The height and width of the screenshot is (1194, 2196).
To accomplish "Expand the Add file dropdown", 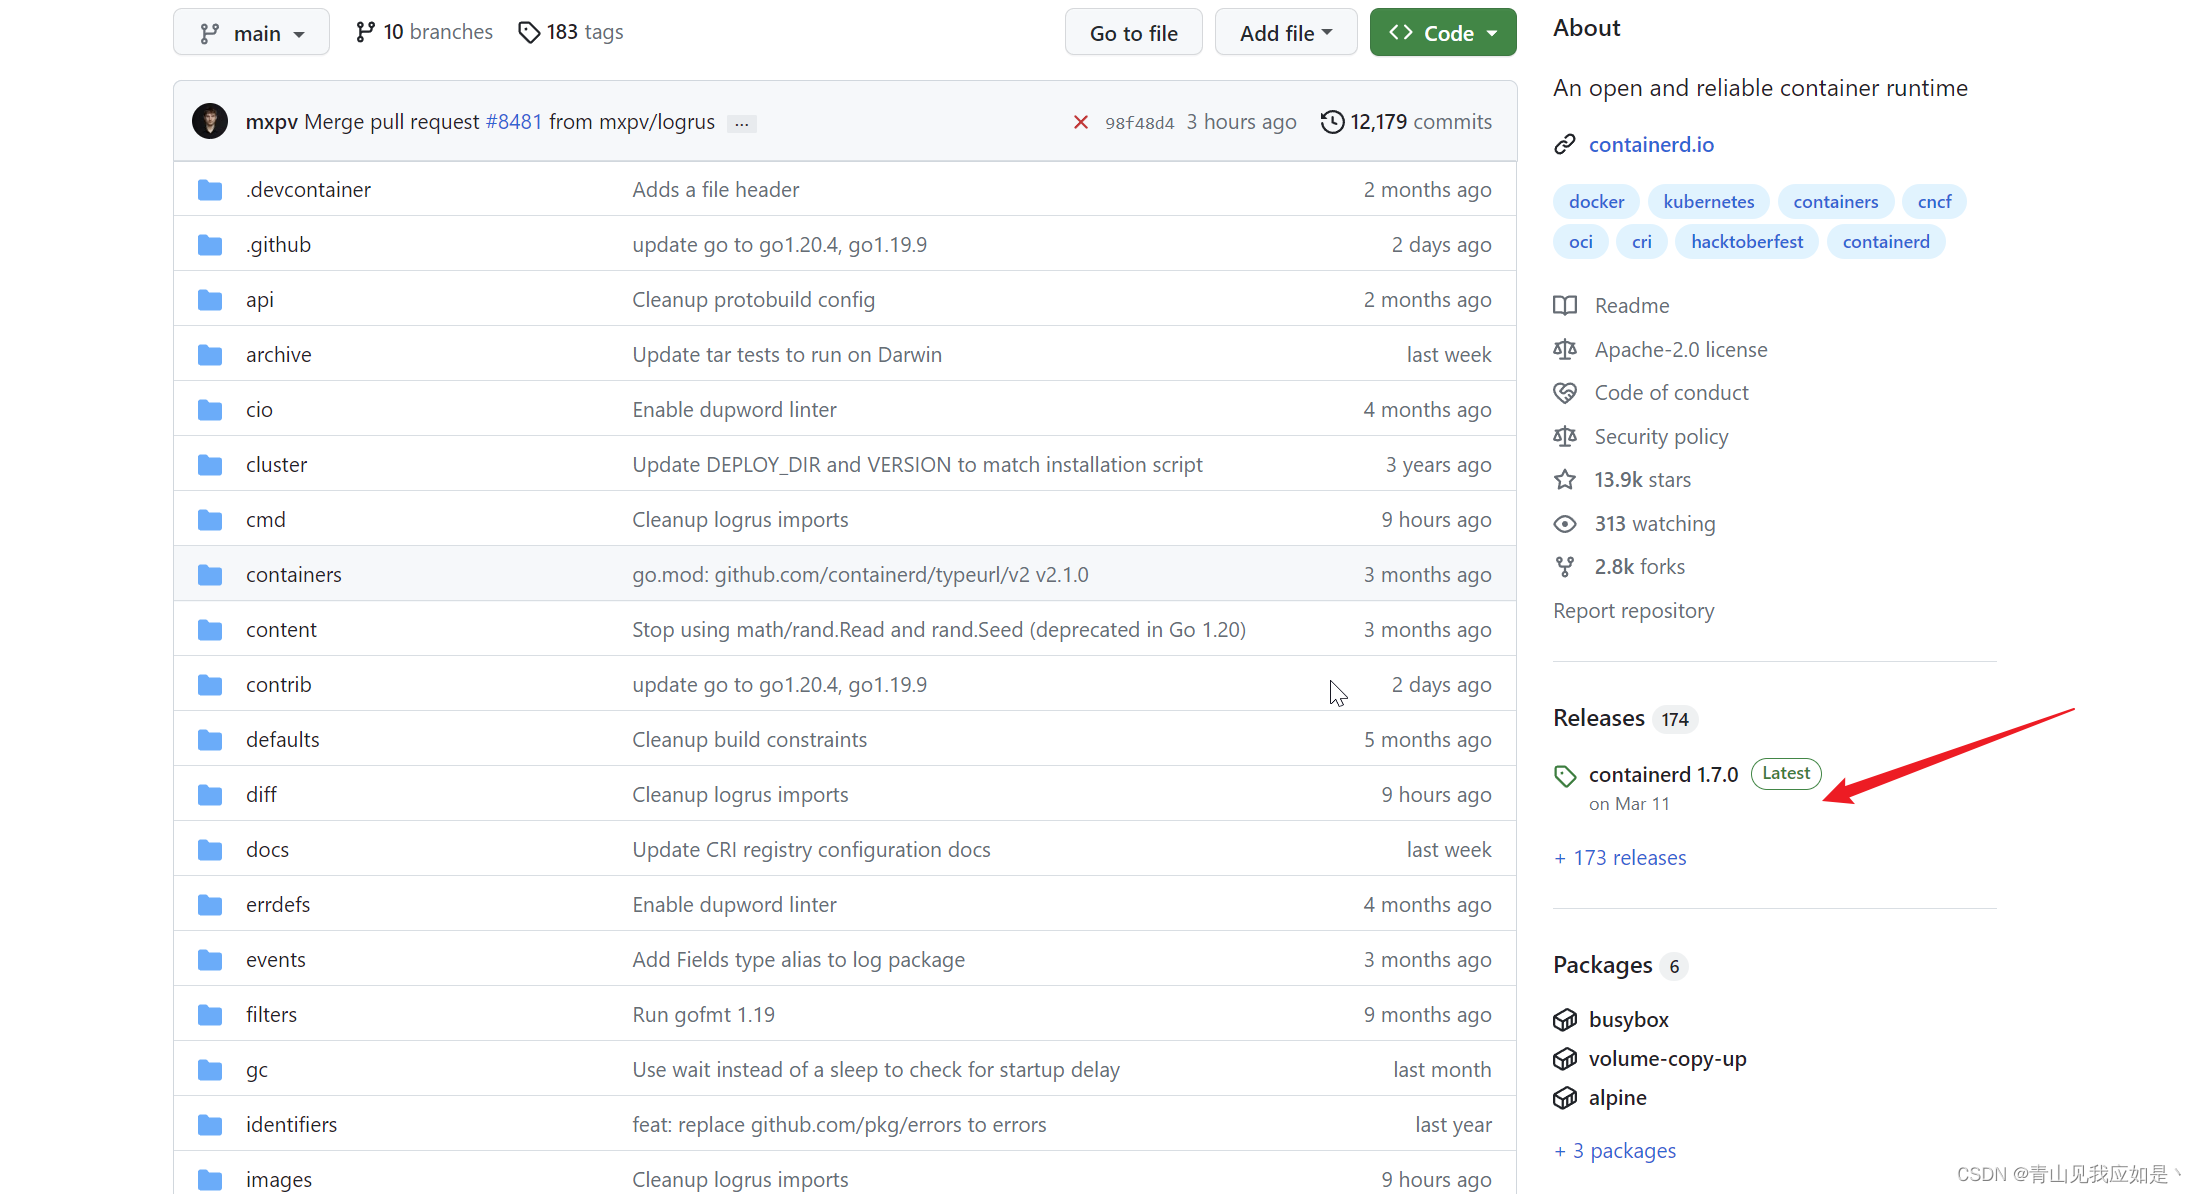I will (x=1285, y=33).
